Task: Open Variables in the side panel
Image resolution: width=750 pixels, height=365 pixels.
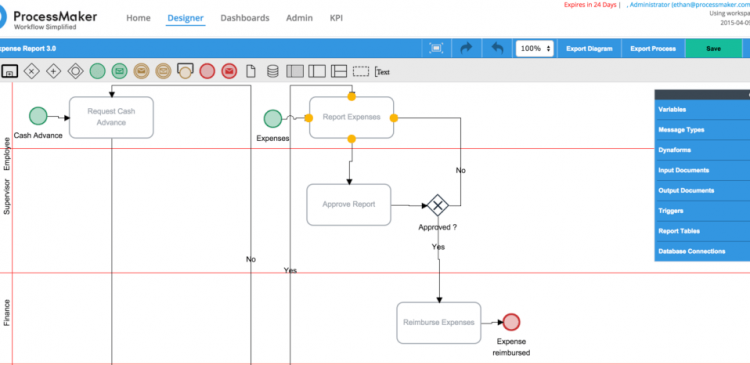Action: pos(702,110)
